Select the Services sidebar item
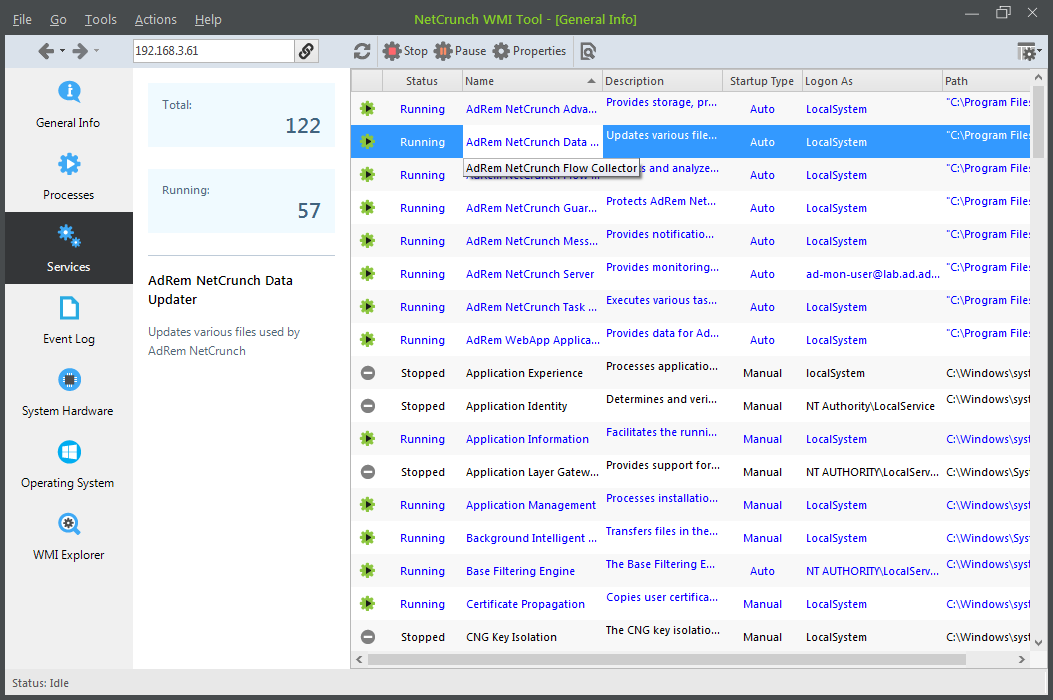Screen dimensions: 1053x700 click(x=68, y=248)
